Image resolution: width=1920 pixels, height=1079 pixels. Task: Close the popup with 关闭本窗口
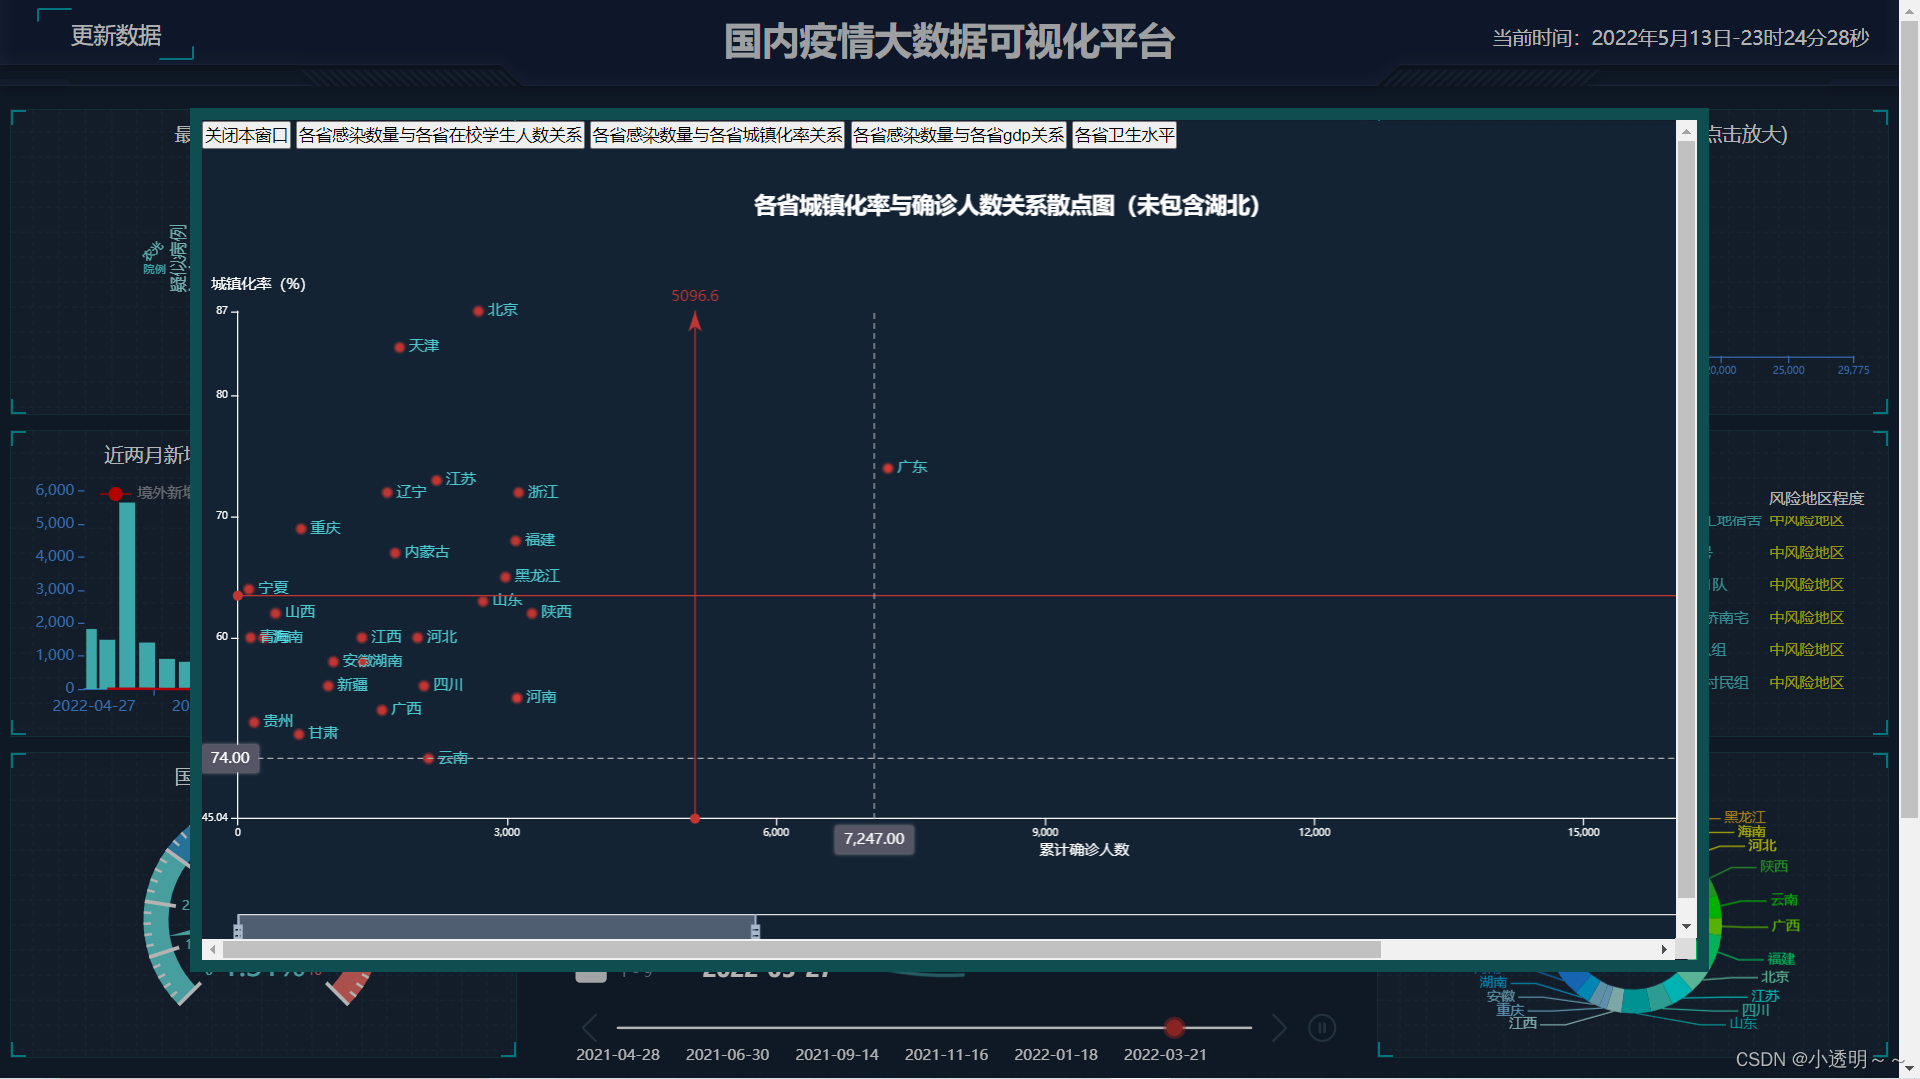(x=246, y=135)
